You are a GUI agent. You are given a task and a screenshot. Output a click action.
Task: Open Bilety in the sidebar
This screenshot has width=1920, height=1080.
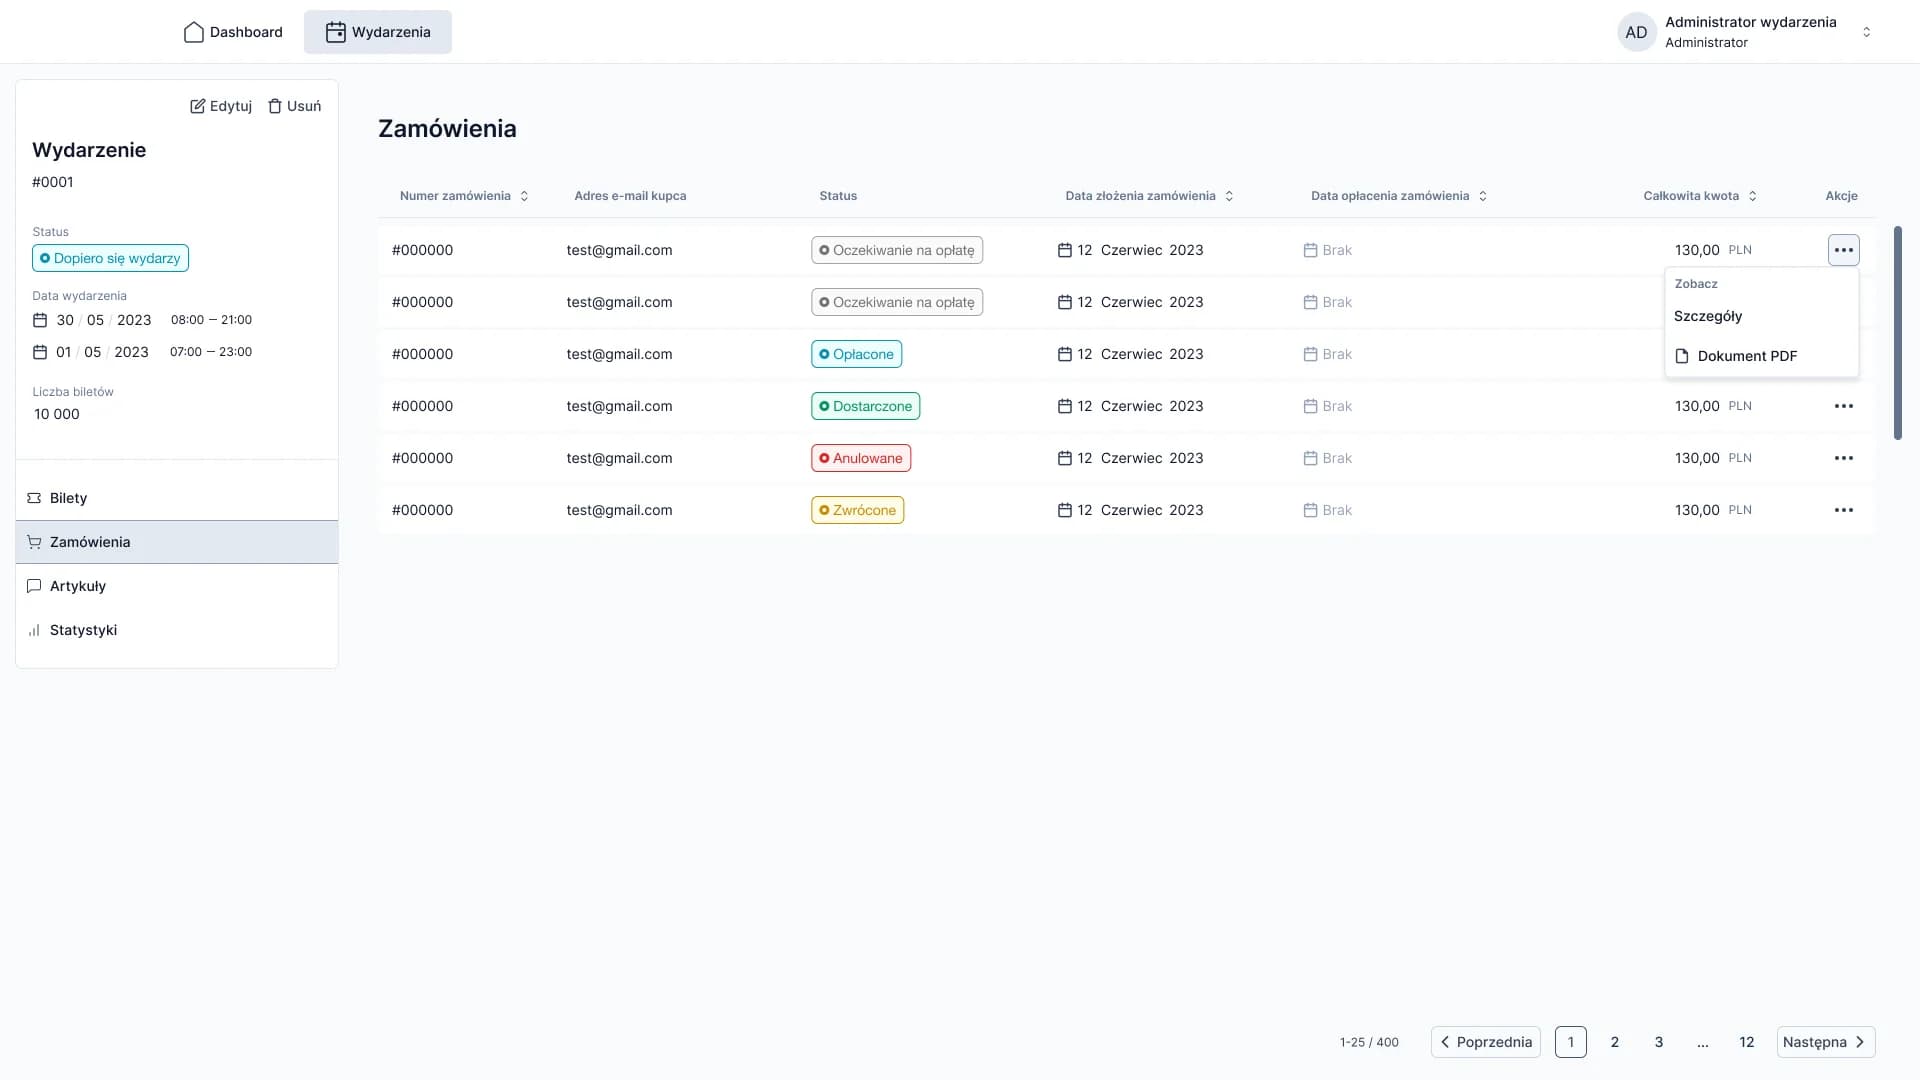pyautogui.click(x=69, y=498)
